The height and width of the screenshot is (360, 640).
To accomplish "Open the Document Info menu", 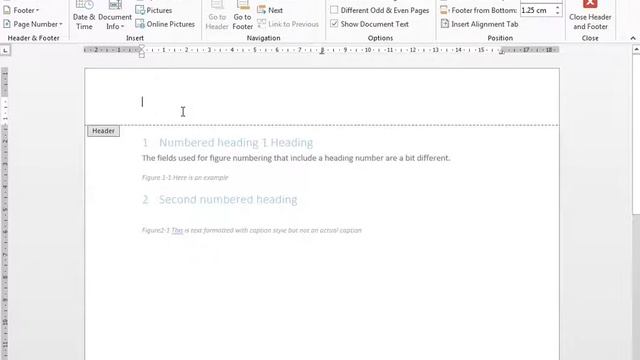I will click(x=115, y=16).
